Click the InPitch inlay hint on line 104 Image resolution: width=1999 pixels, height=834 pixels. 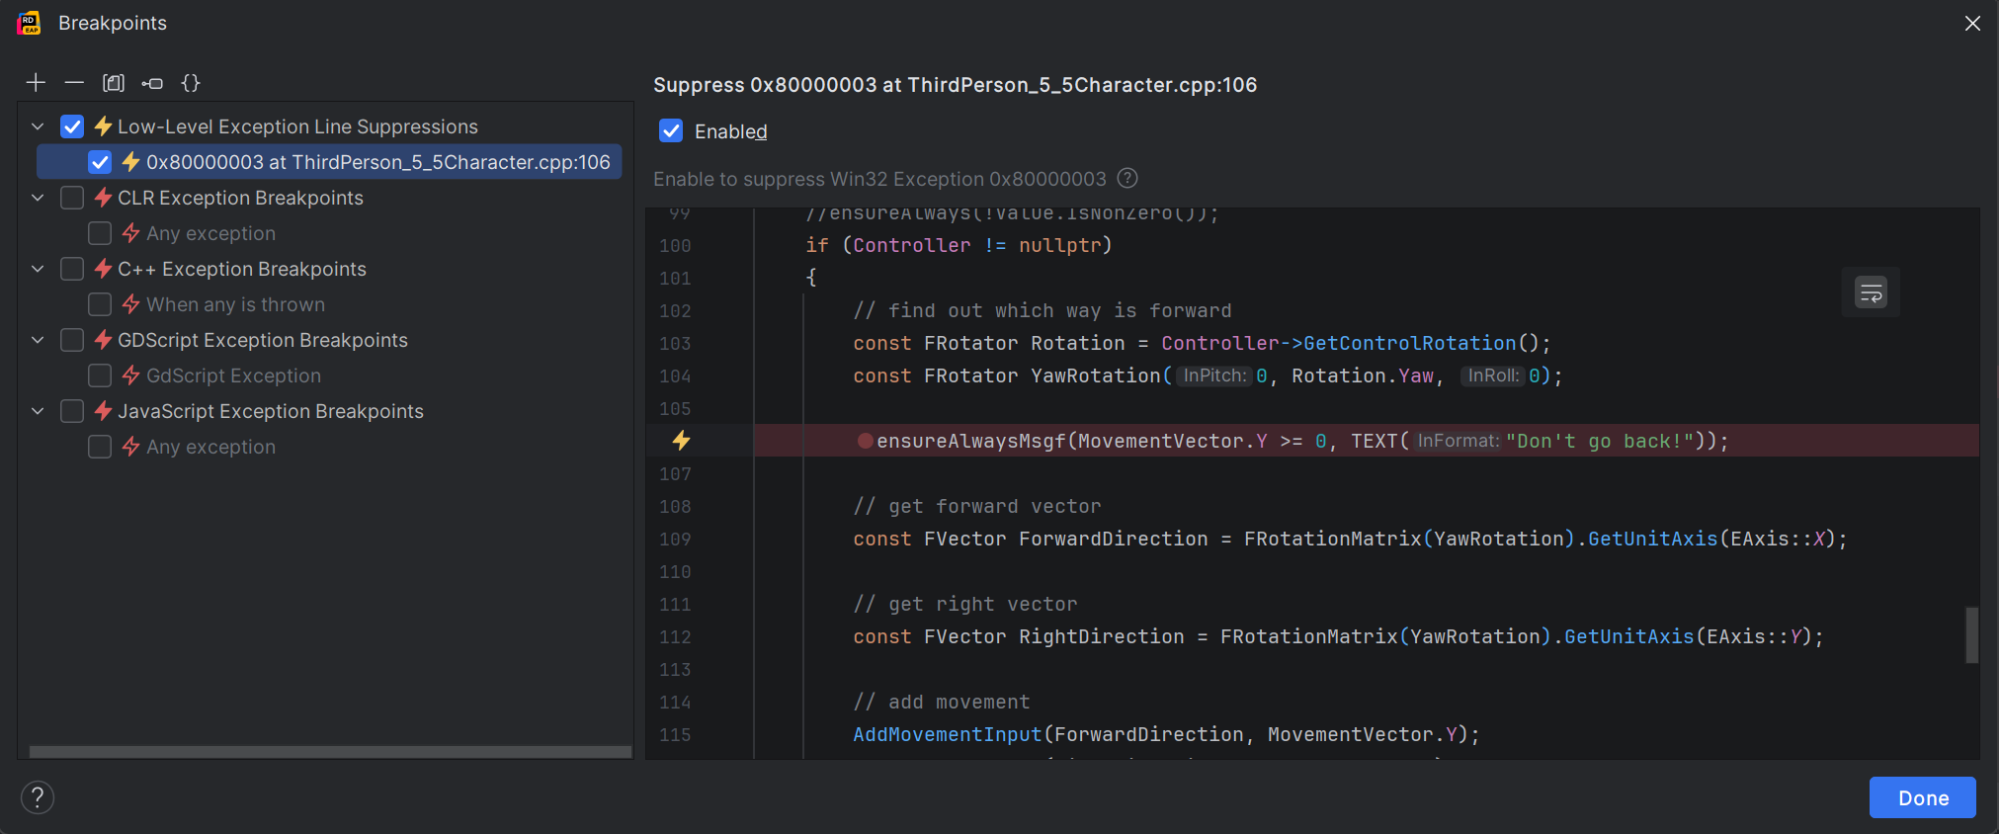tap(1214, 376)
